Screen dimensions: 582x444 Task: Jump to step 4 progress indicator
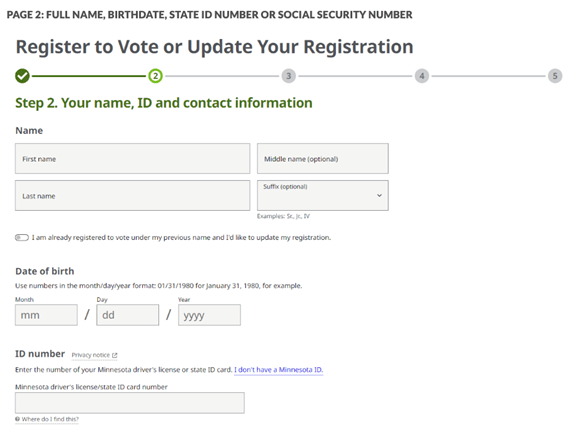pyautogui.click(x=422, y=76)
